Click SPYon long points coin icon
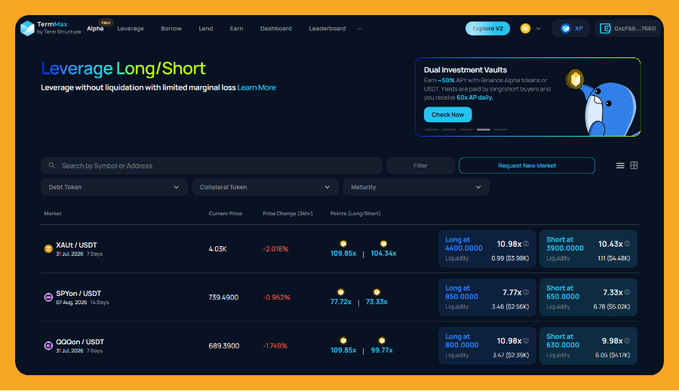 pyautogui.click(x=341, y=292)
